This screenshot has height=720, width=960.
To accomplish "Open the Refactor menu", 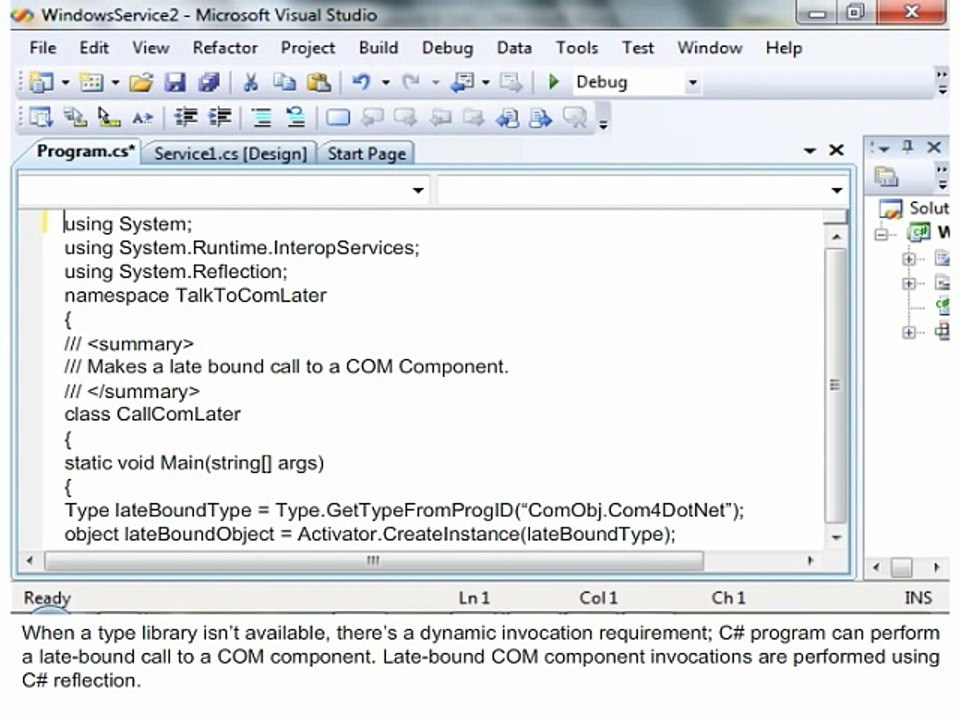I will tap(225, 48).
